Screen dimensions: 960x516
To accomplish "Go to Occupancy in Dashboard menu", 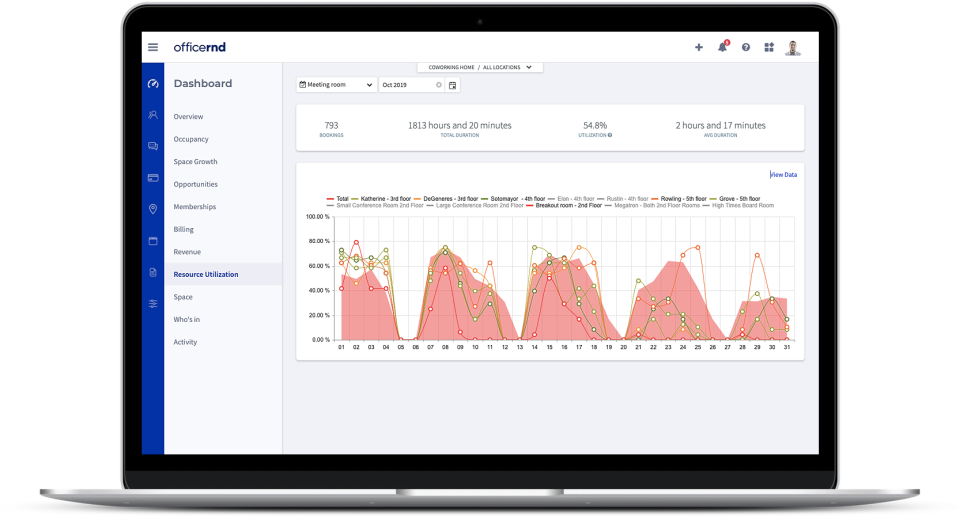I will tap(191, 140).
